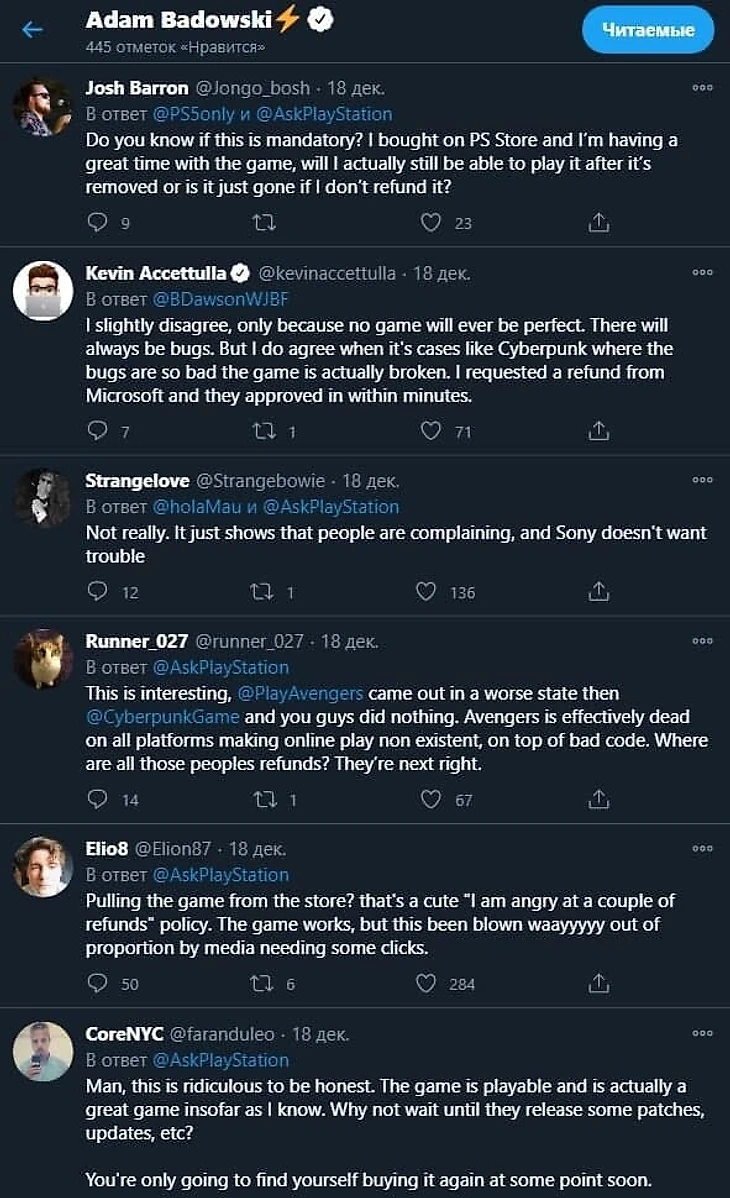Go back using the left arrow
This screenshot has height=1198, width=730.
pyautogui.click(x=33, y=29)
